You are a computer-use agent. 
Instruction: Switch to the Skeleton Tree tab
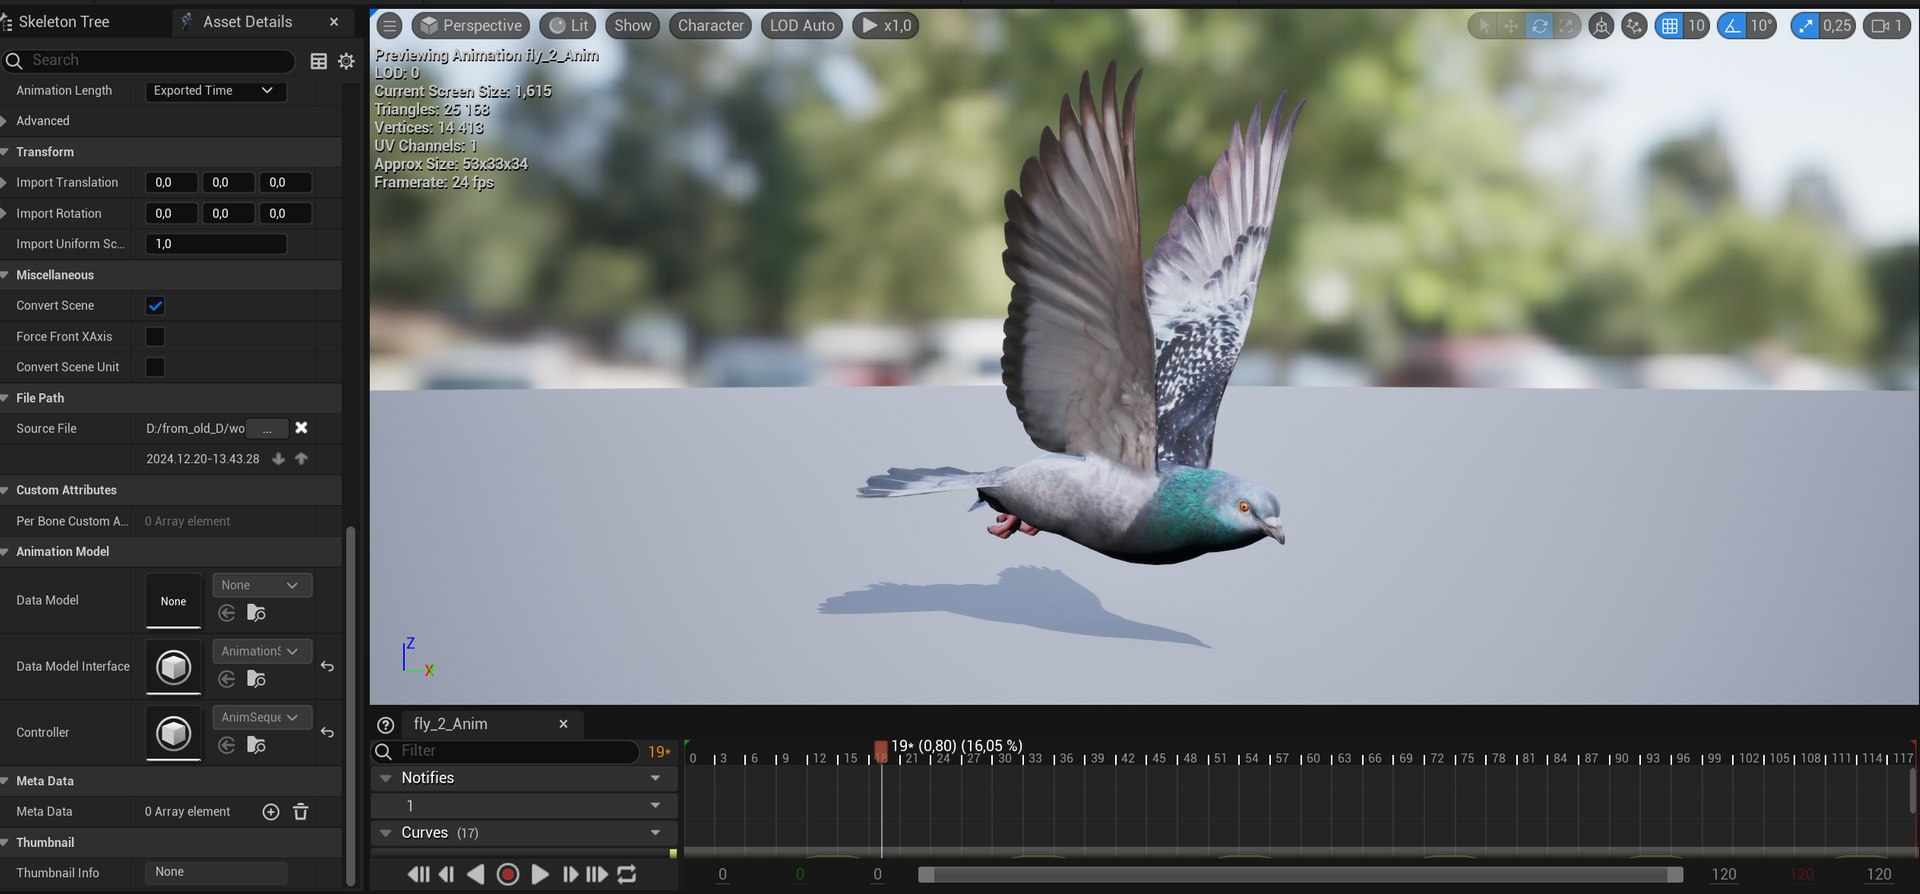[63, 22]
